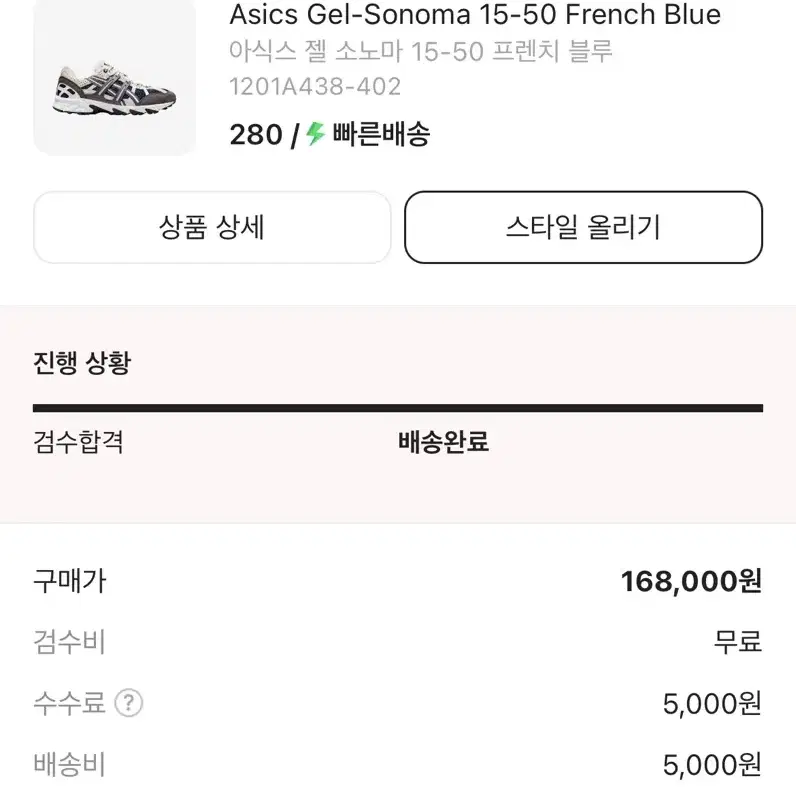The width and height of the screenshot is (796, 796).
Task: Tap the 구매가 price label
Action: pyautogui.click(x=70, y=581)
